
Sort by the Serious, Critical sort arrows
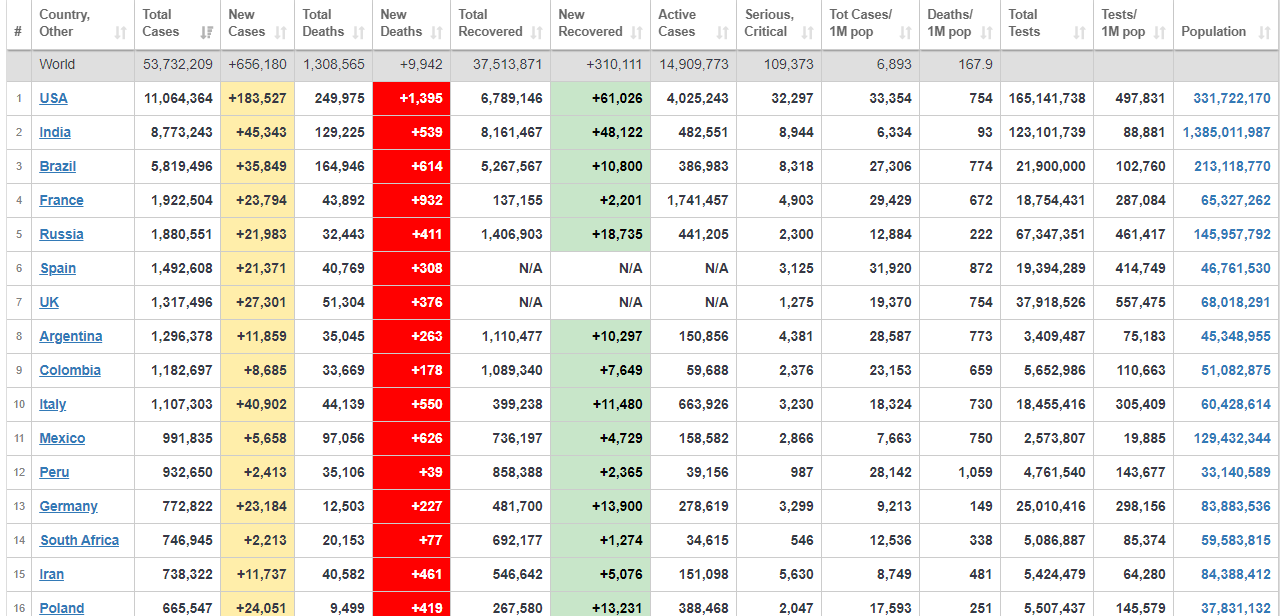[808, 32]
